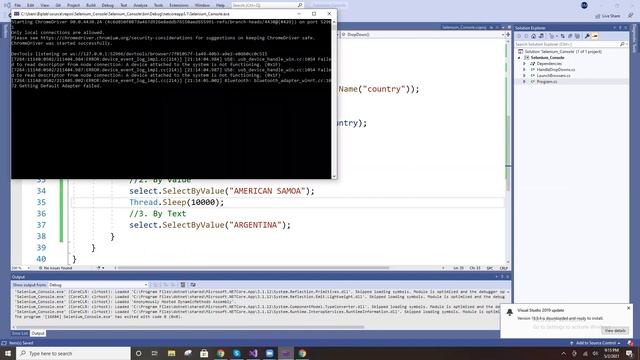640x360 pixels.
Task: Open the Project menu
Action: (73, 5)
